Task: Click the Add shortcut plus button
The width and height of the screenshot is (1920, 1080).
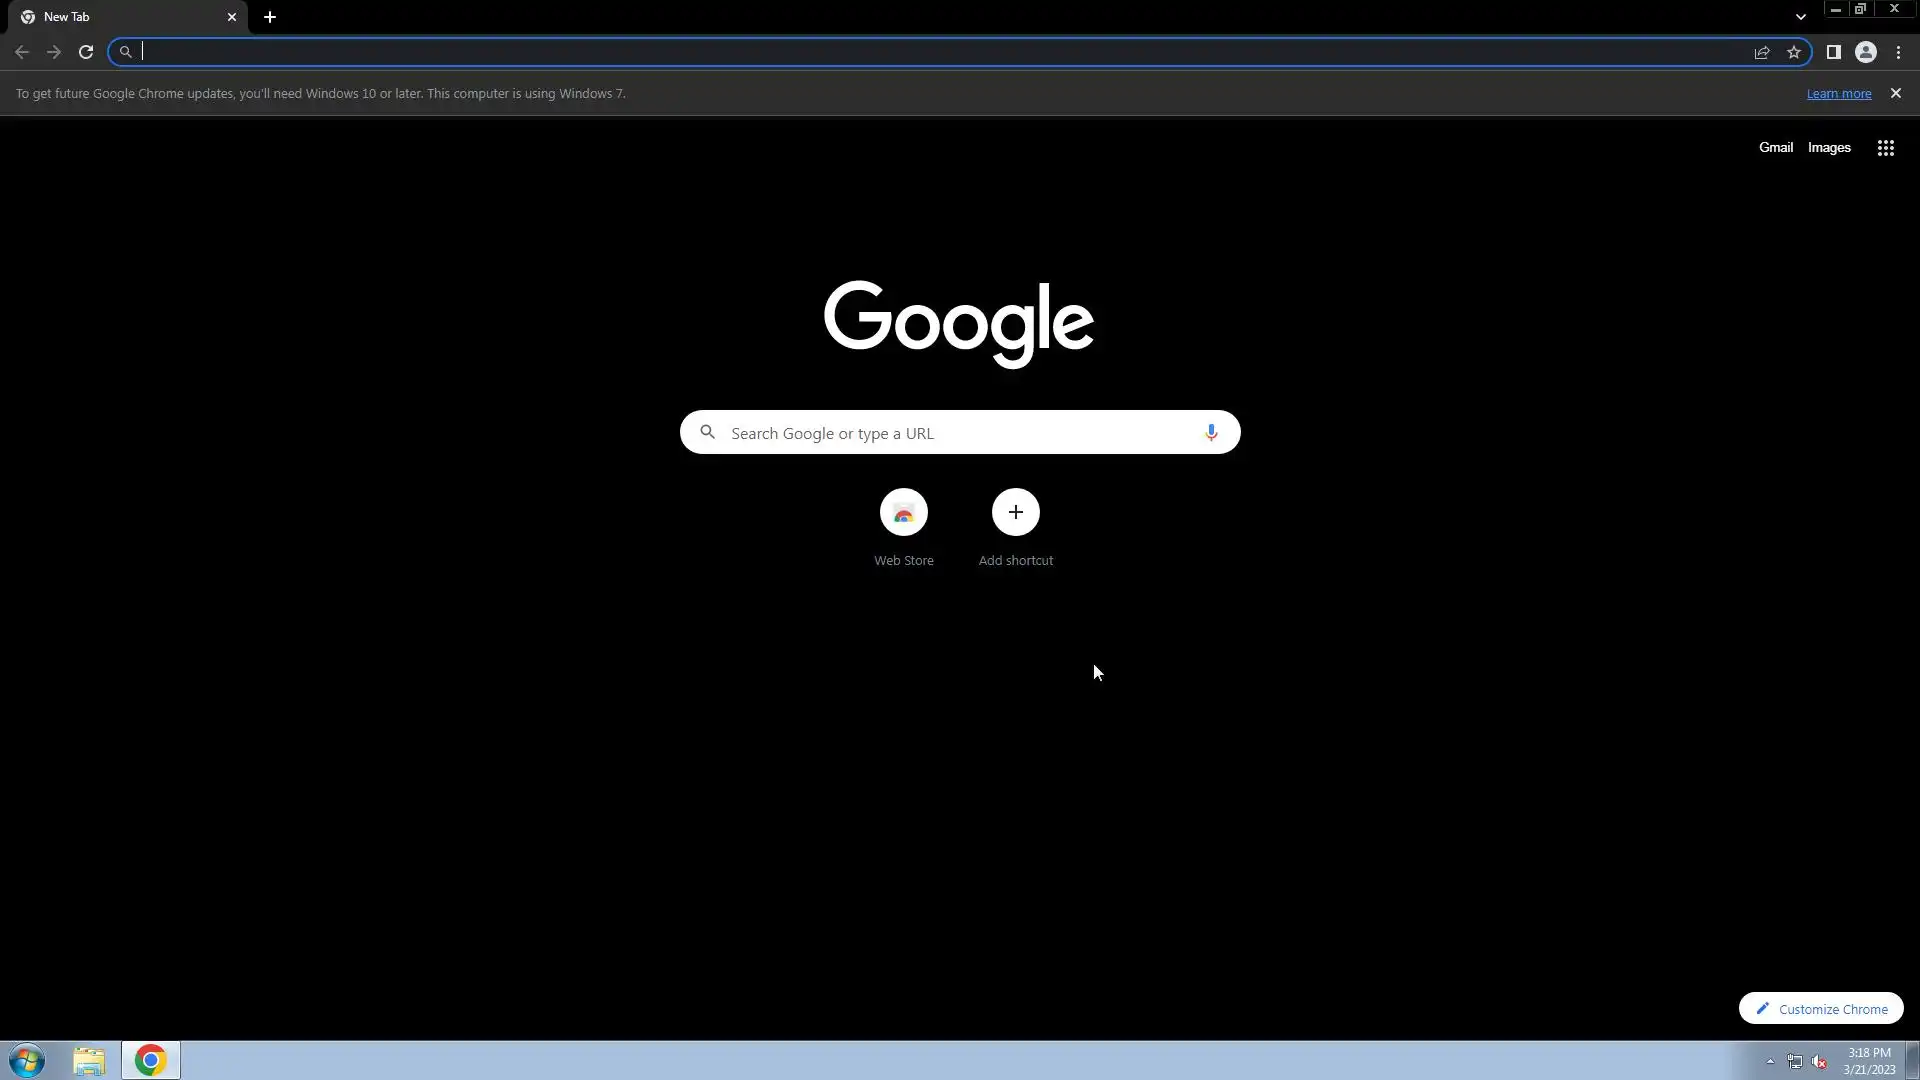Action: tap(1015, 512)
